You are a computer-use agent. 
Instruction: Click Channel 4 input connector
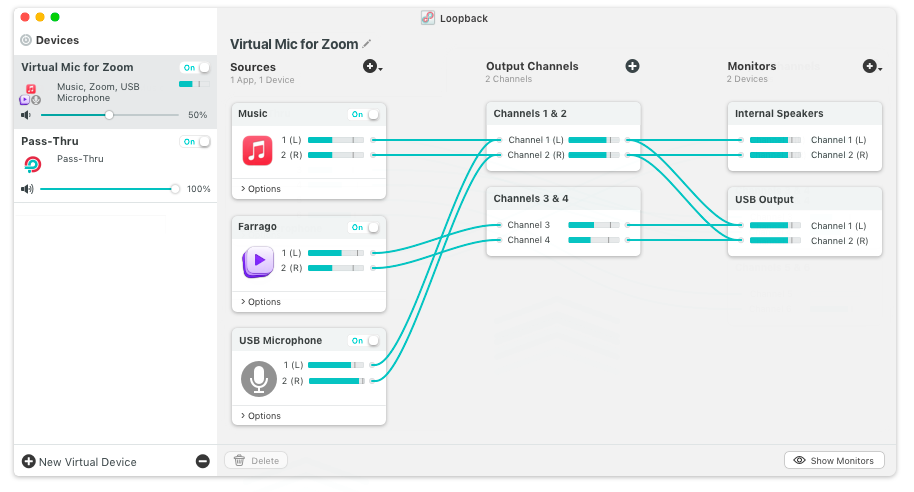[500, 240]
